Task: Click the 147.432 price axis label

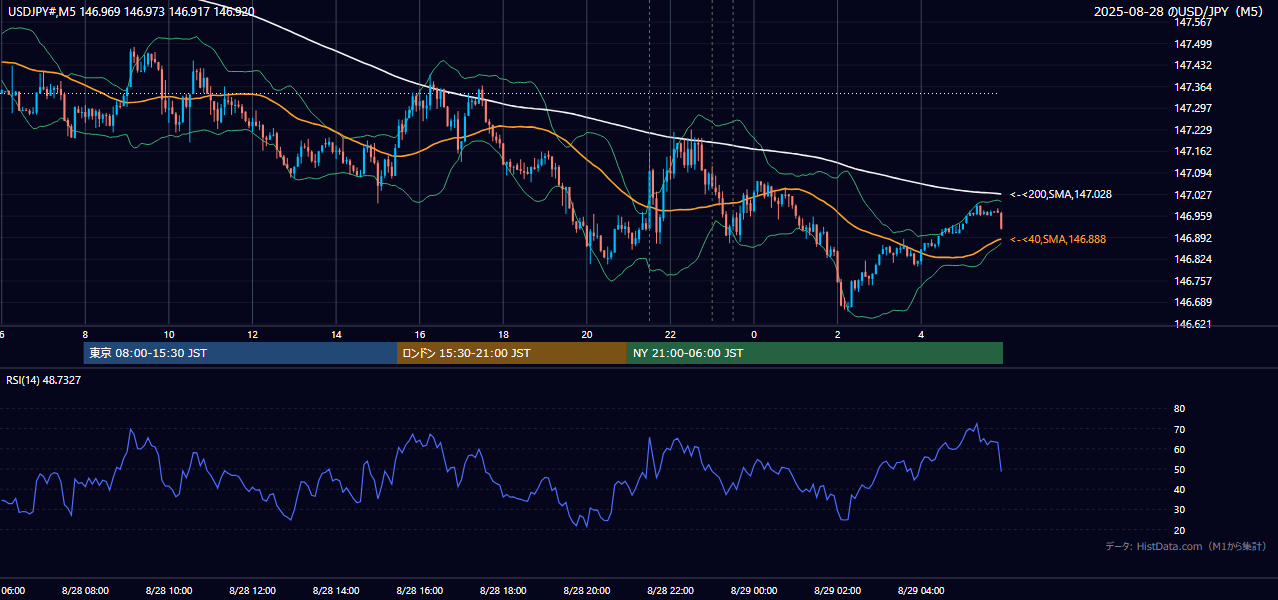Action: pyautogui.click(x=1193, y=65)
